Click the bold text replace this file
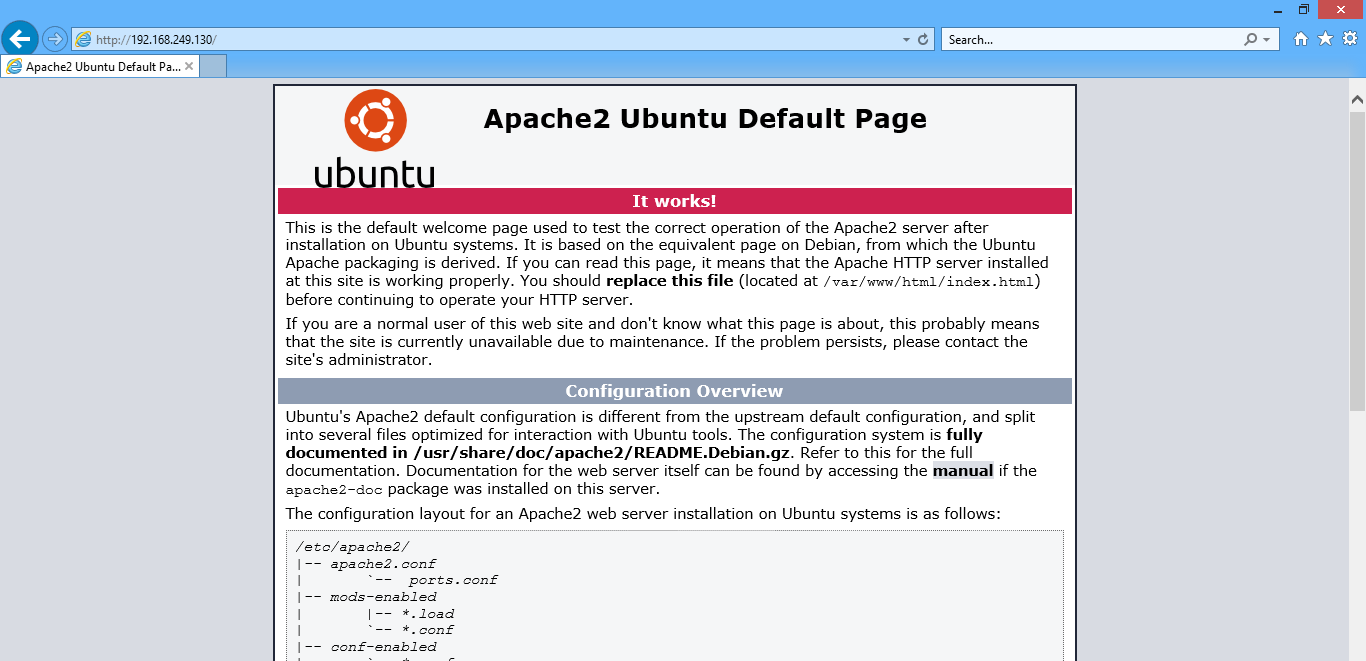The width and height of the screenshot is (1366, 661). pyautogui.click(x=669, y=281)
